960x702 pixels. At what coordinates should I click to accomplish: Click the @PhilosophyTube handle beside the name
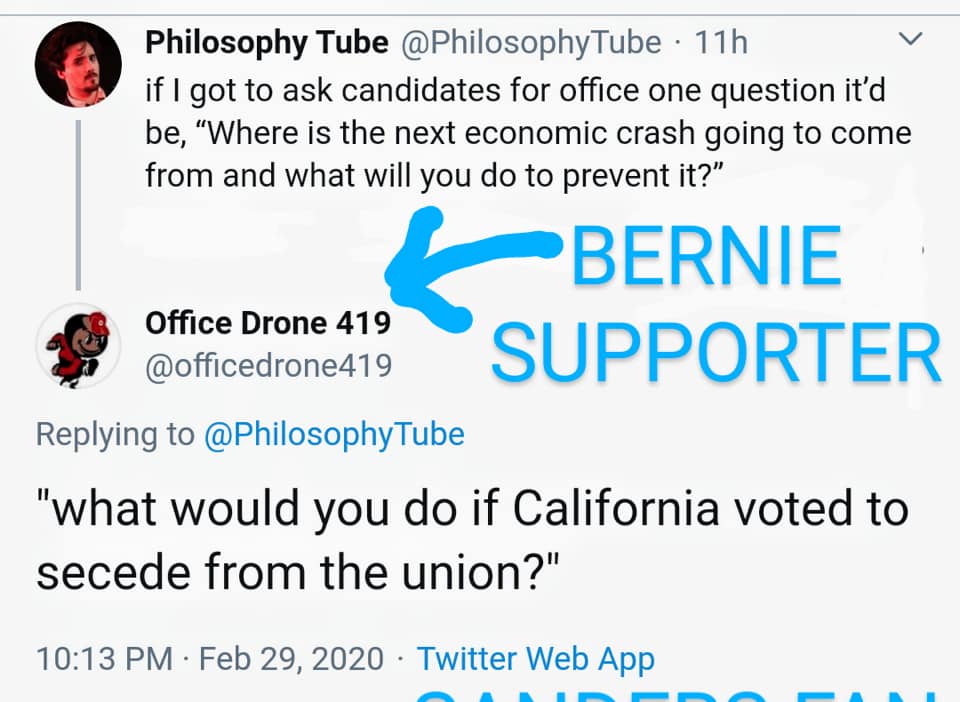(531, 43)
